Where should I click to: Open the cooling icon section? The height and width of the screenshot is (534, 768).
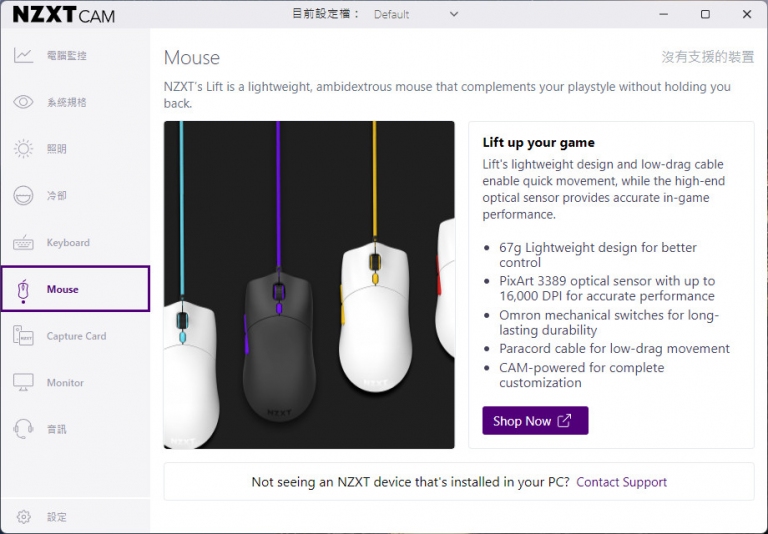(x=23, y=195)
